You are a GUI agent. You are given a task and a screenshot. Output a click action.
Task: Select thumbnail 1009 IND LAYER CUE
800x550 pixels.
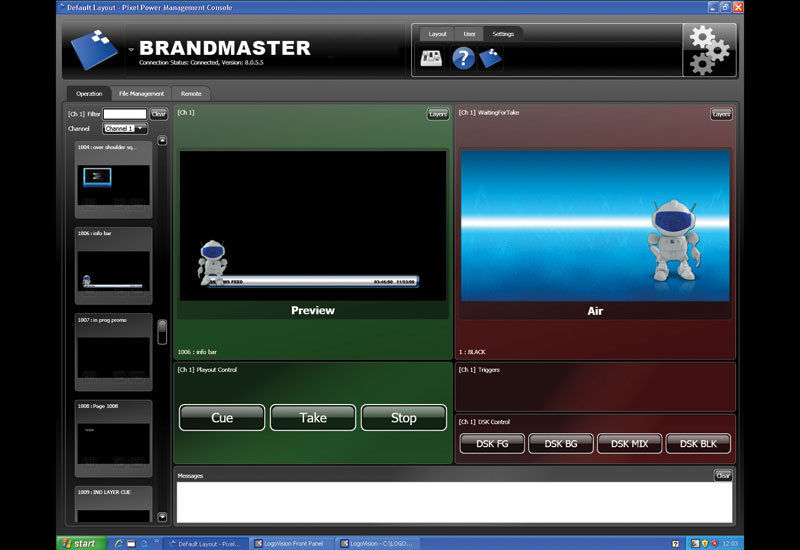113,504
